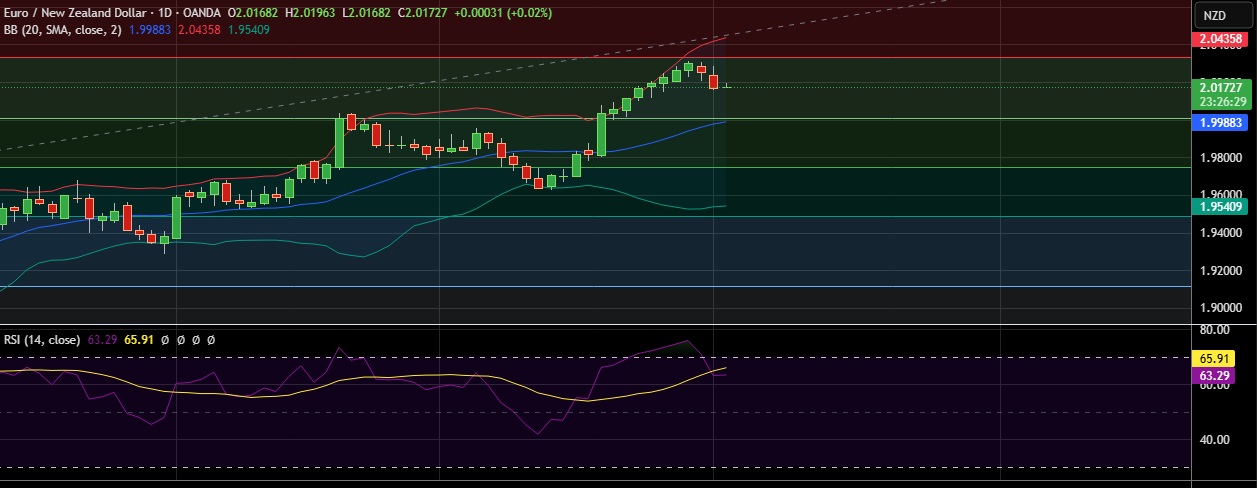Click the 1.90000 price scale tick
This screenshot has height=488, width=1257.
[x=1223, y=308]
